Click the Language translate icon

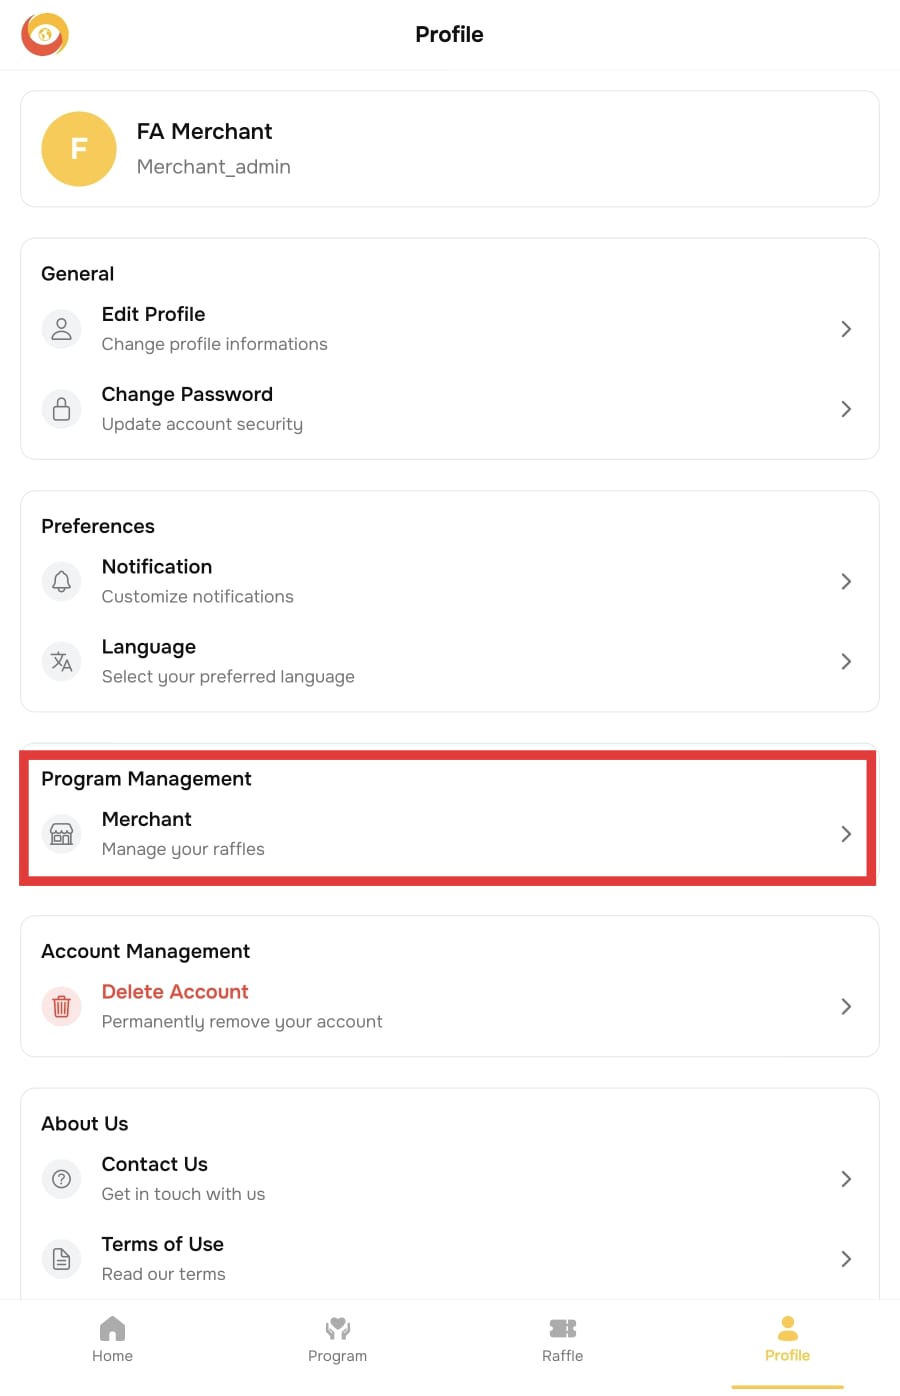click(x=61, y=661)
